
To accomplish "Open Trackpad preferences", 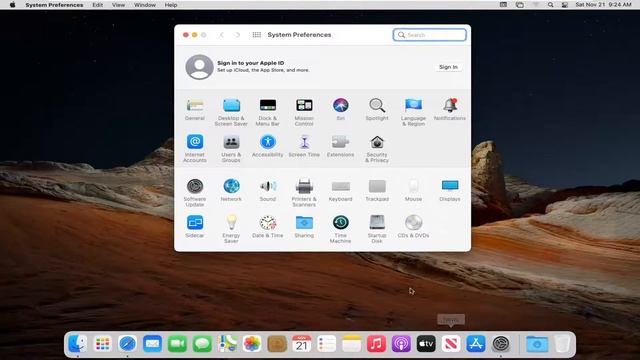I will click(377, 190).
